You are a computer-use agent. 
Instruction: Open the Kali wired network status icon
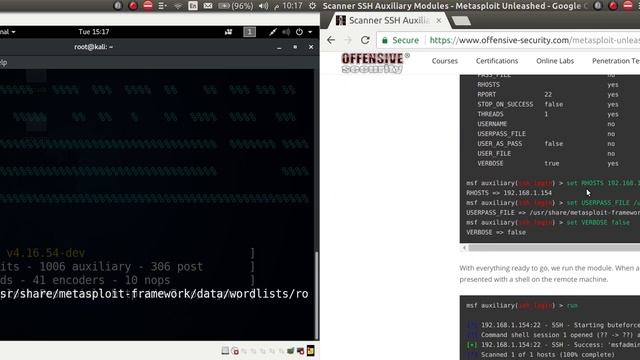[x=273, y=31]
